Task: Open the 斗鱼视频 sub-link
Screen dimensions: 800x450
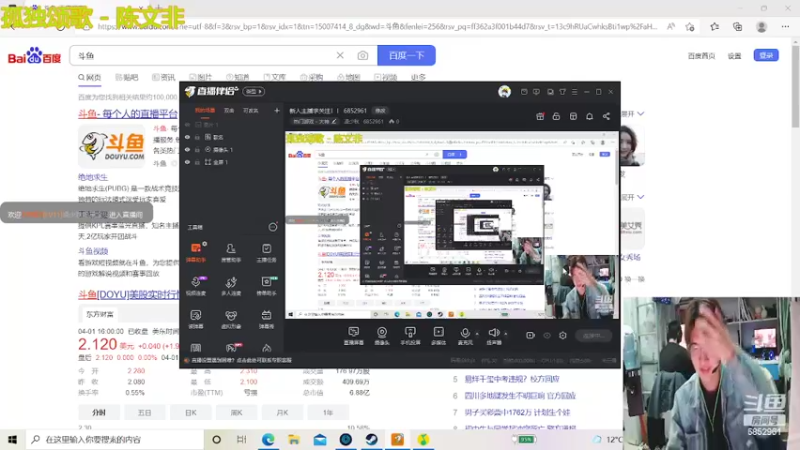Action: (93, 251)
